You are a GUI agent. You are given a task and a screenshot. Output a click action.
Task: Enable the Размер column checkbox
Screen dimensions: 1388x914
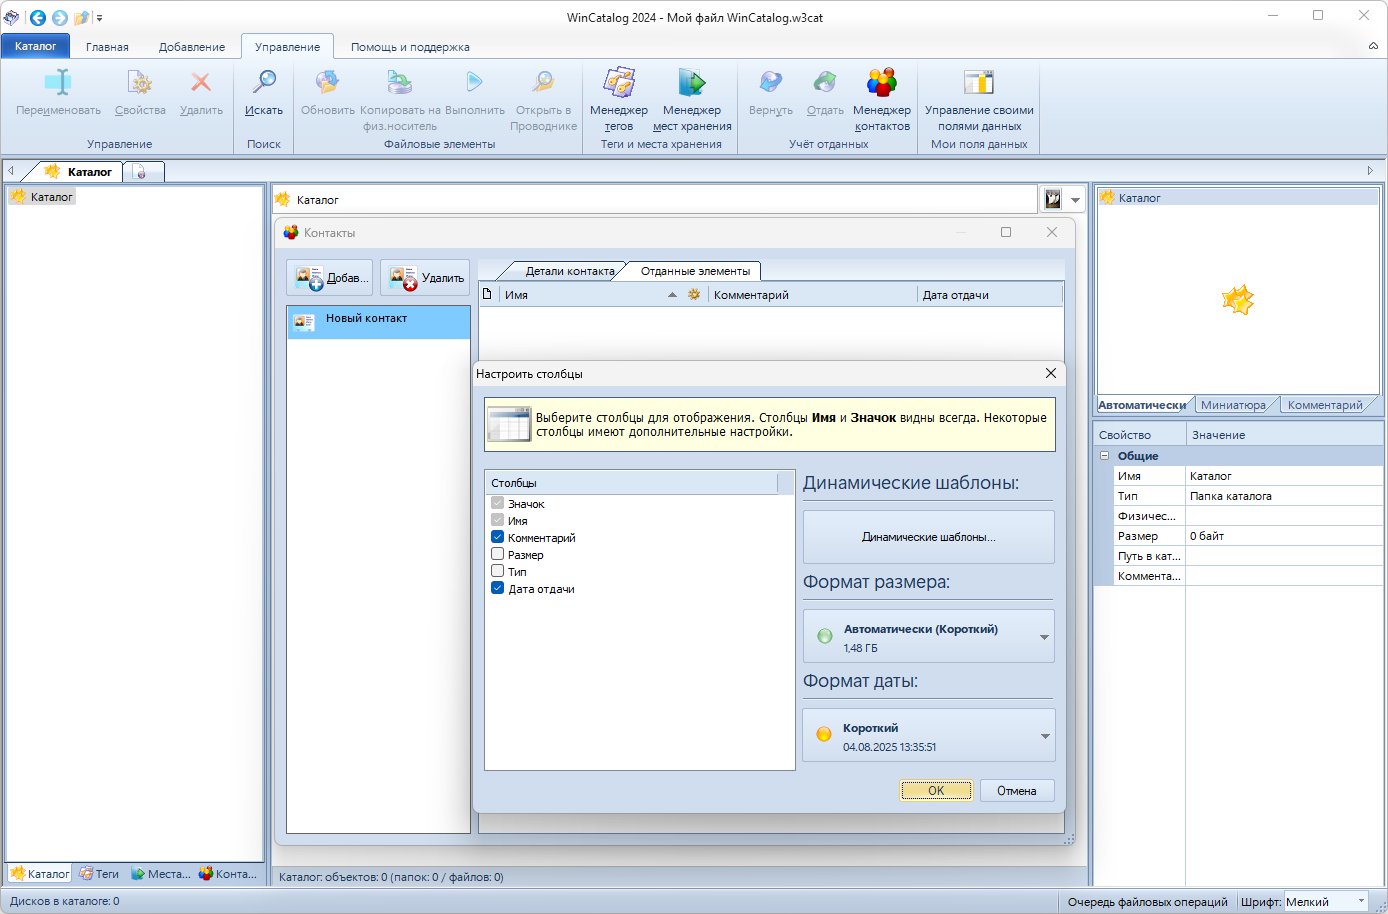pyautogui.click(x=497, y=554)
